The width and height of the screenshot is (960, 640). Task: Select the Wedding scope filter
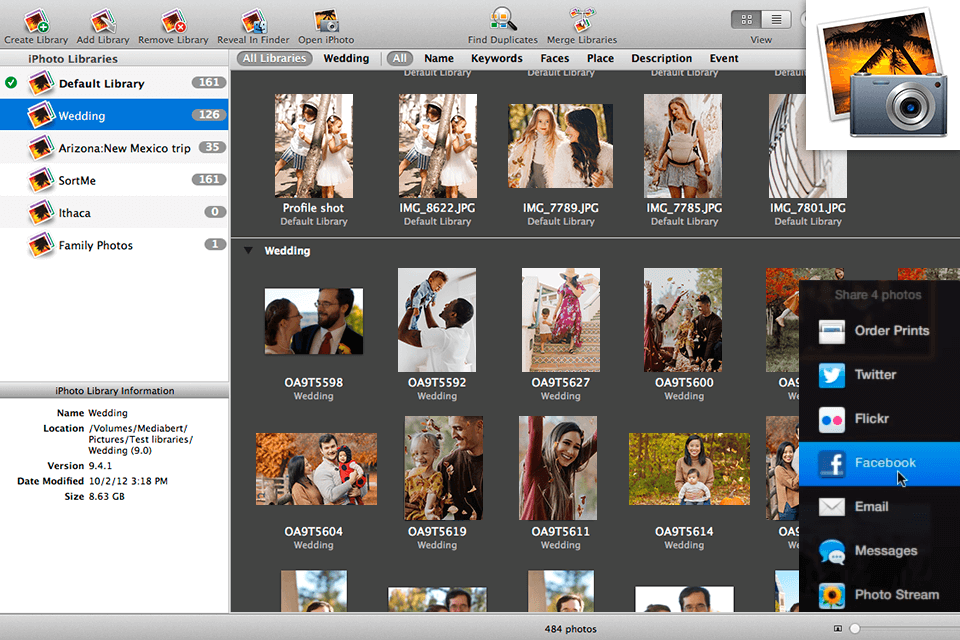click(x=346, y=58)
